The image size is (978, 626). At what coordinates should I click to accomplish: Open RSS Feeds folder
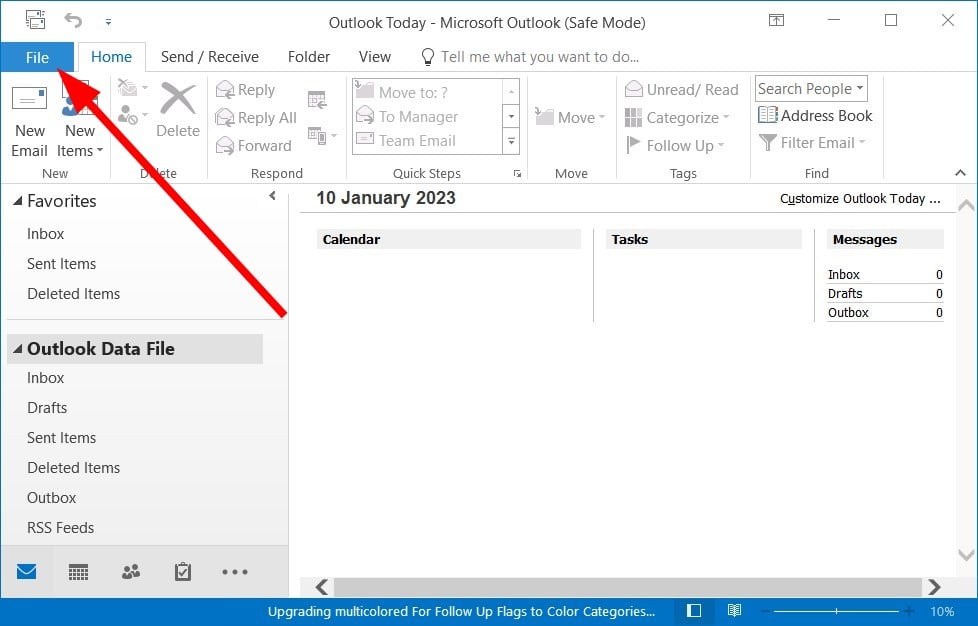[x=61, y=527]
